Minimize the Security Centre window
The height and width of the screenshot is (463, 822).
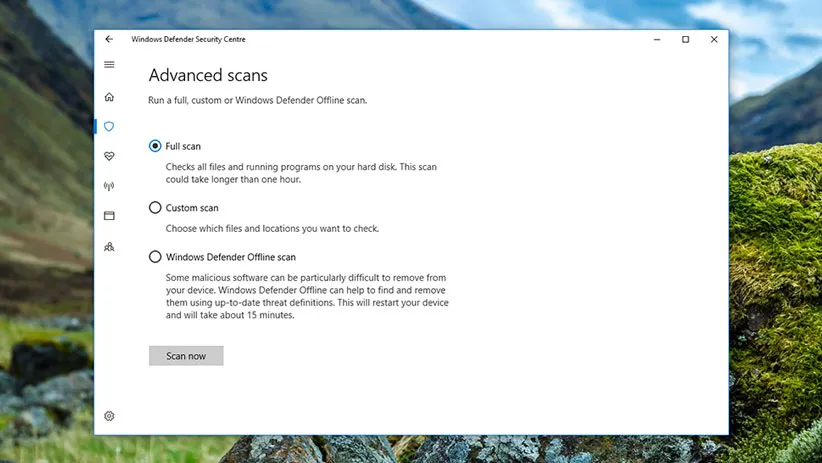[657, 39]
